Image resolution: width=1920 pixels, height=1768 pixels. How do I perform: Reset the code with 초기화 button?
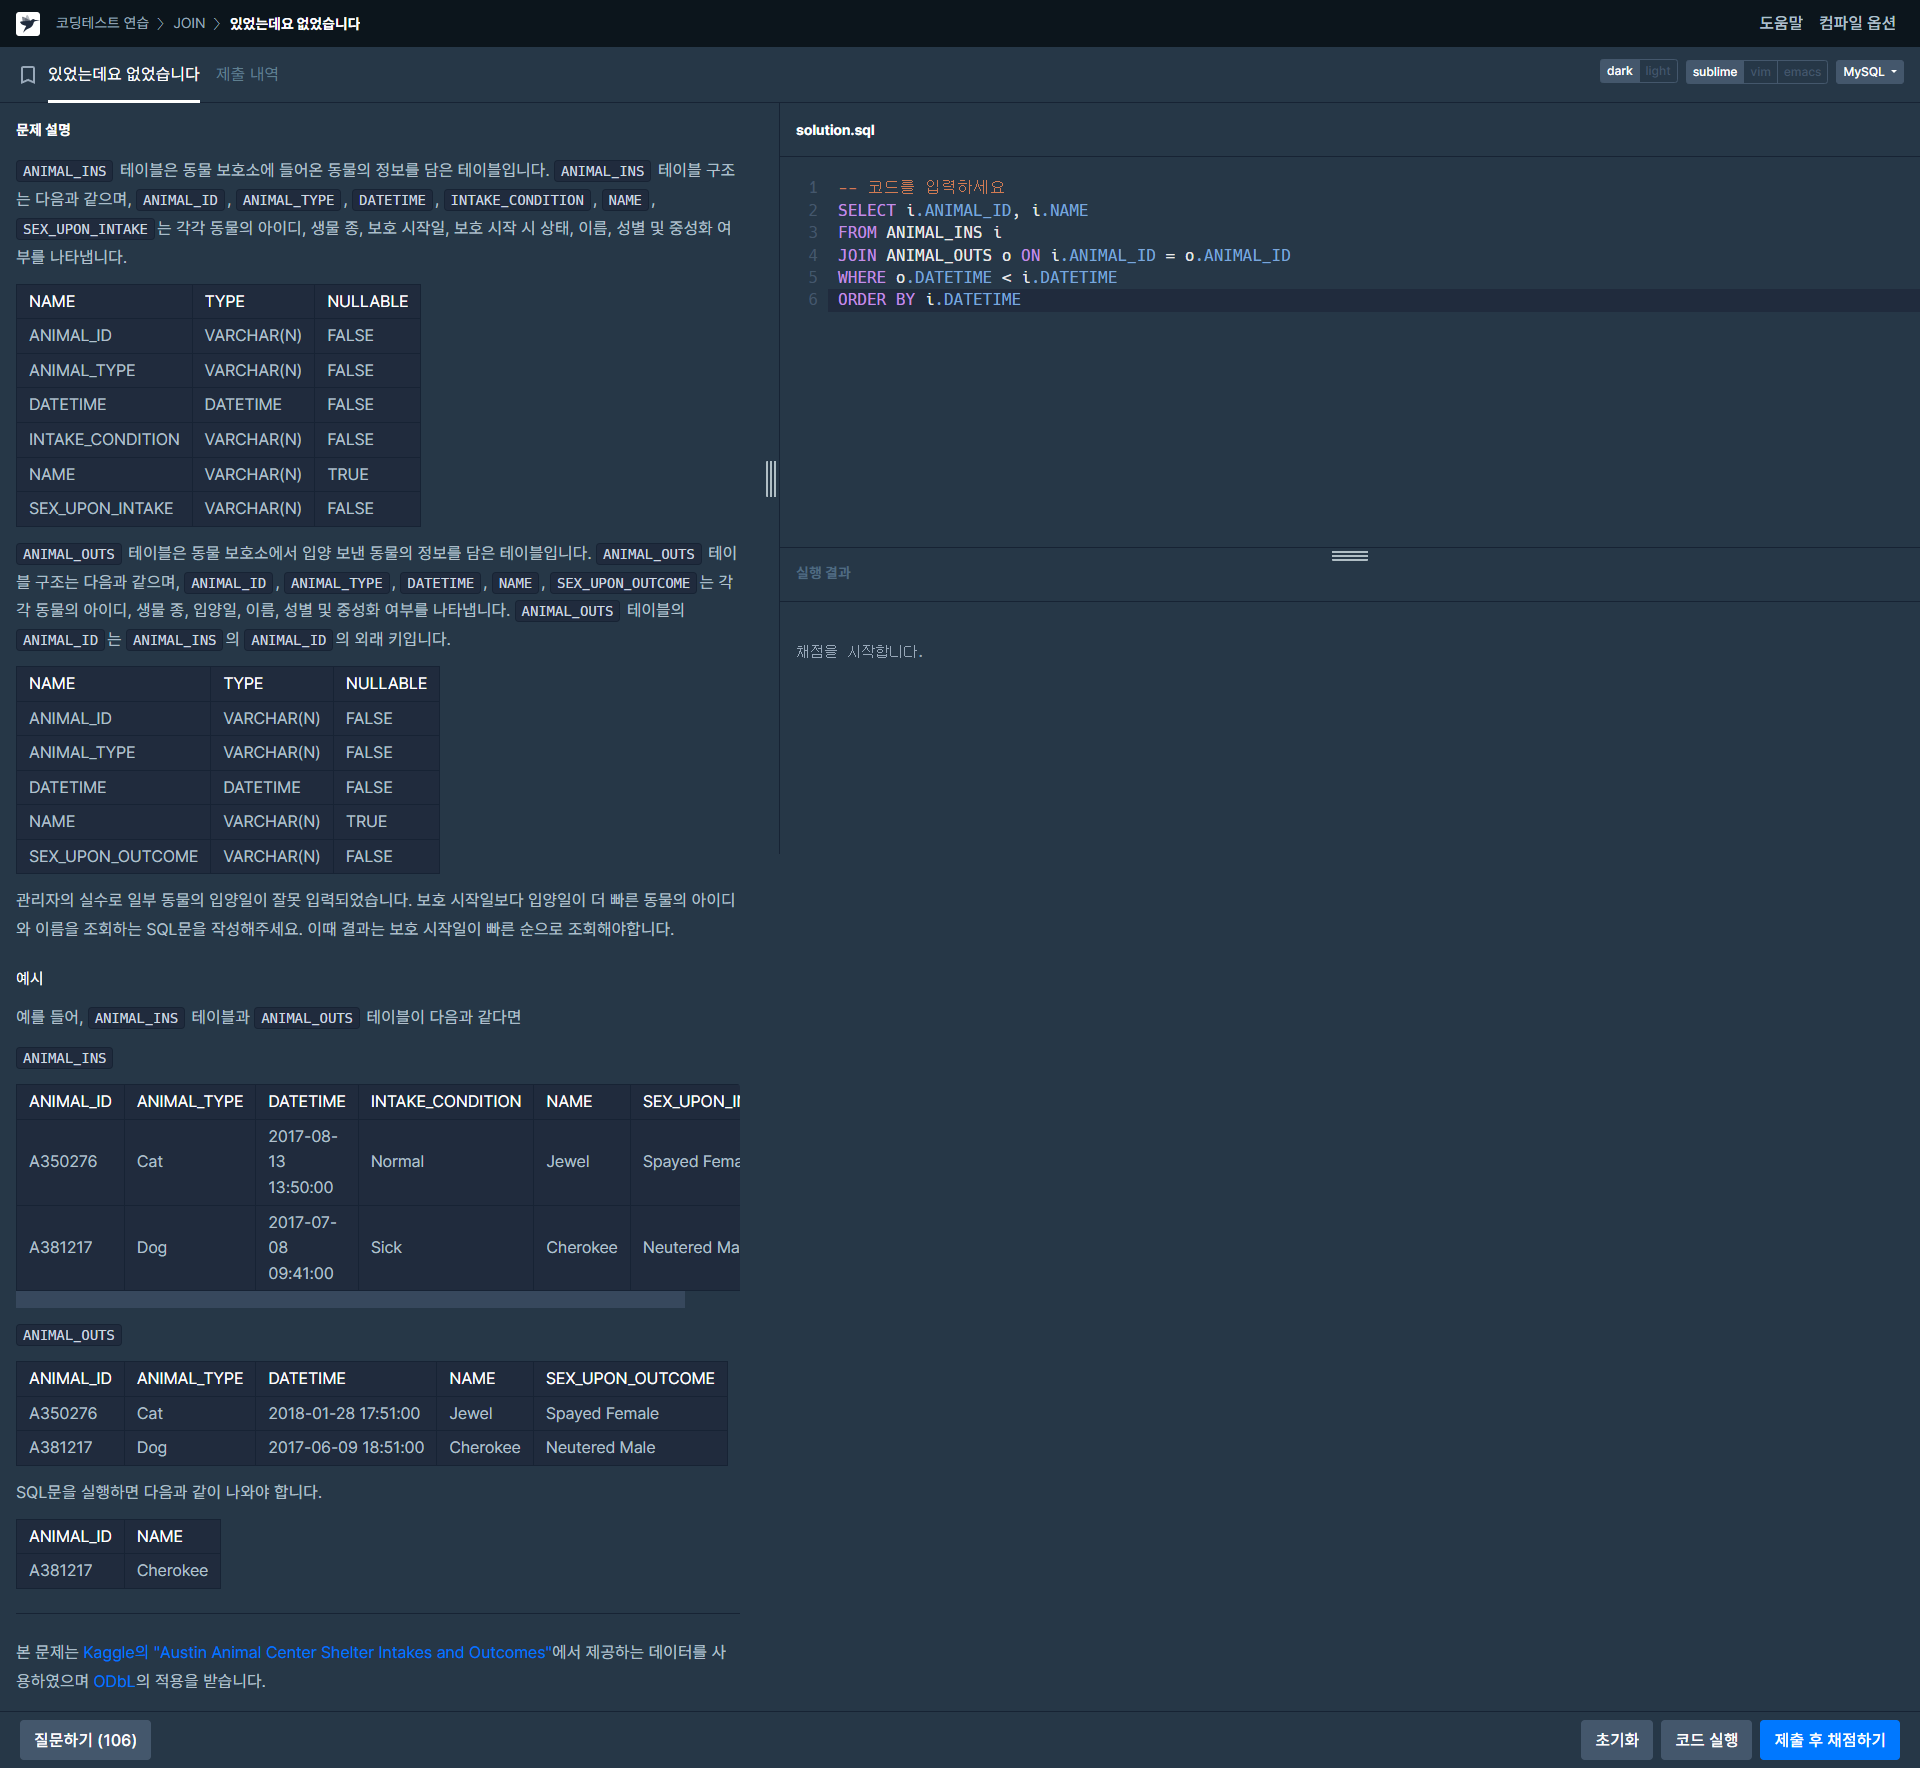(1616, 1740)
